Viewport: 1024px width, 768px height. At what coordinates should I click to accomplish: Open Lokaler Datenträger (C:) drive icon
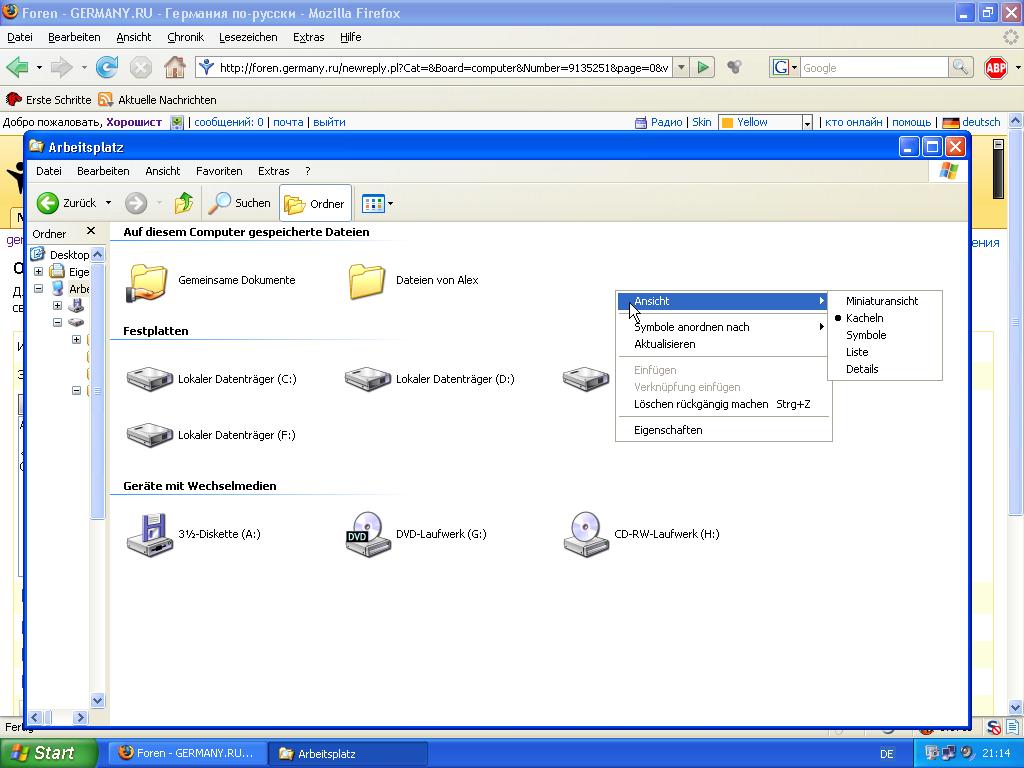click(150, 379)
